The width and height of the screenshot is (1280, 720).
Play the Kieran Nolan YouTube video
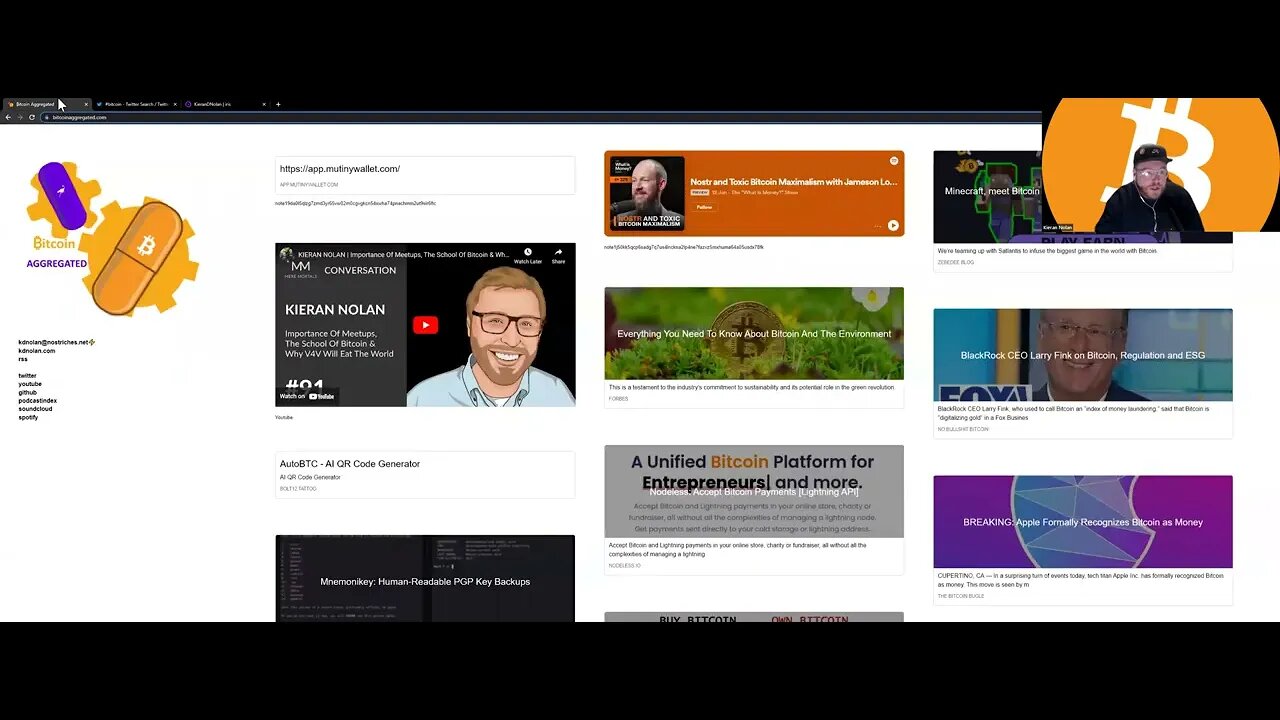pos(425,325)
